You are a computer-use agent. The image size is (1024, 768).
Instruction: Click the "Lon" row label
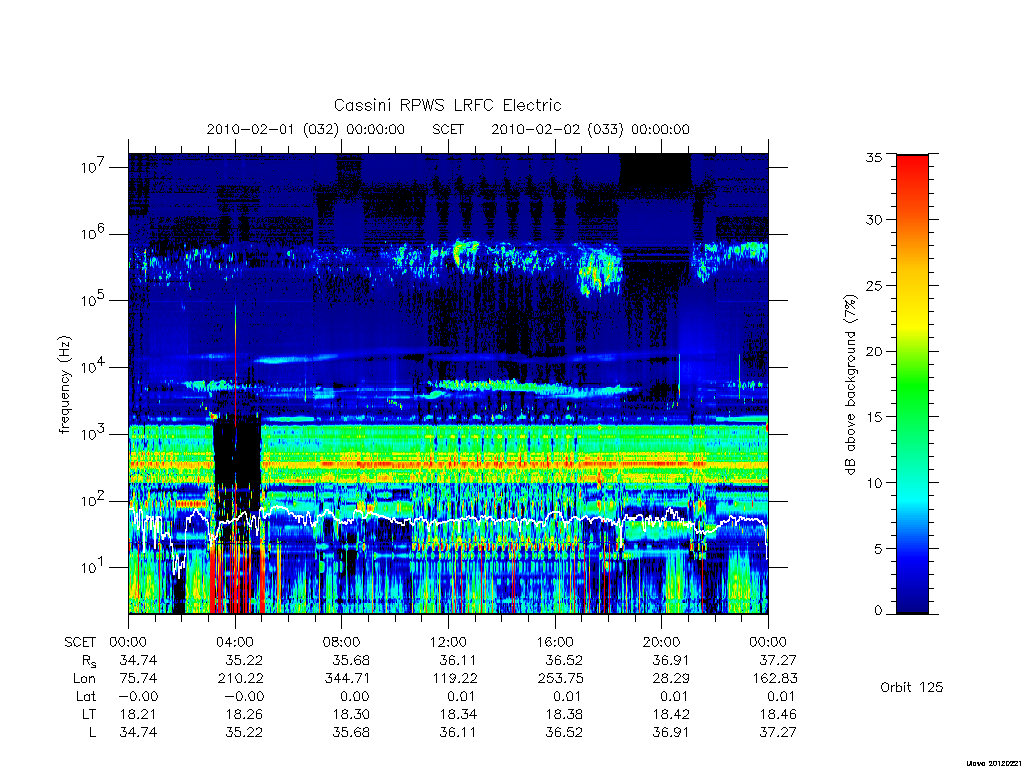coord(85,679)
